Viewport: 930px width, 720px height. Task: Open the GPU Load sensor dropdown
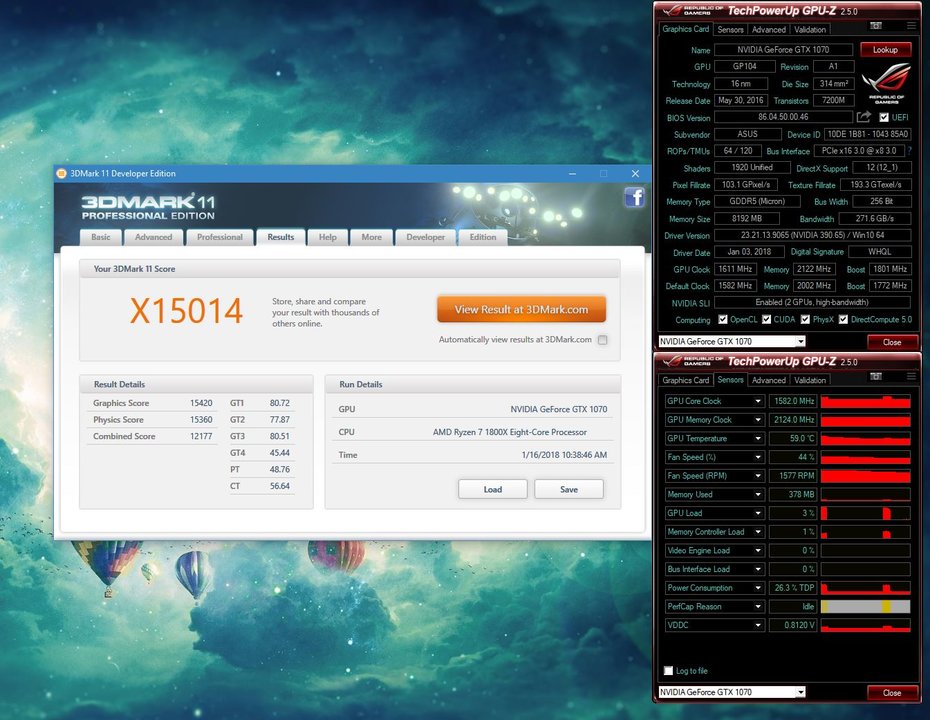757,513
